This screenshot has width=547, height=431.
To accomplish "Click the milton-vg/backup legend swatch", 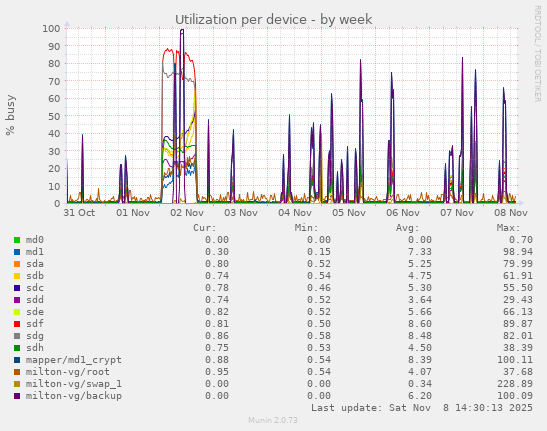I will coord(17,396).
